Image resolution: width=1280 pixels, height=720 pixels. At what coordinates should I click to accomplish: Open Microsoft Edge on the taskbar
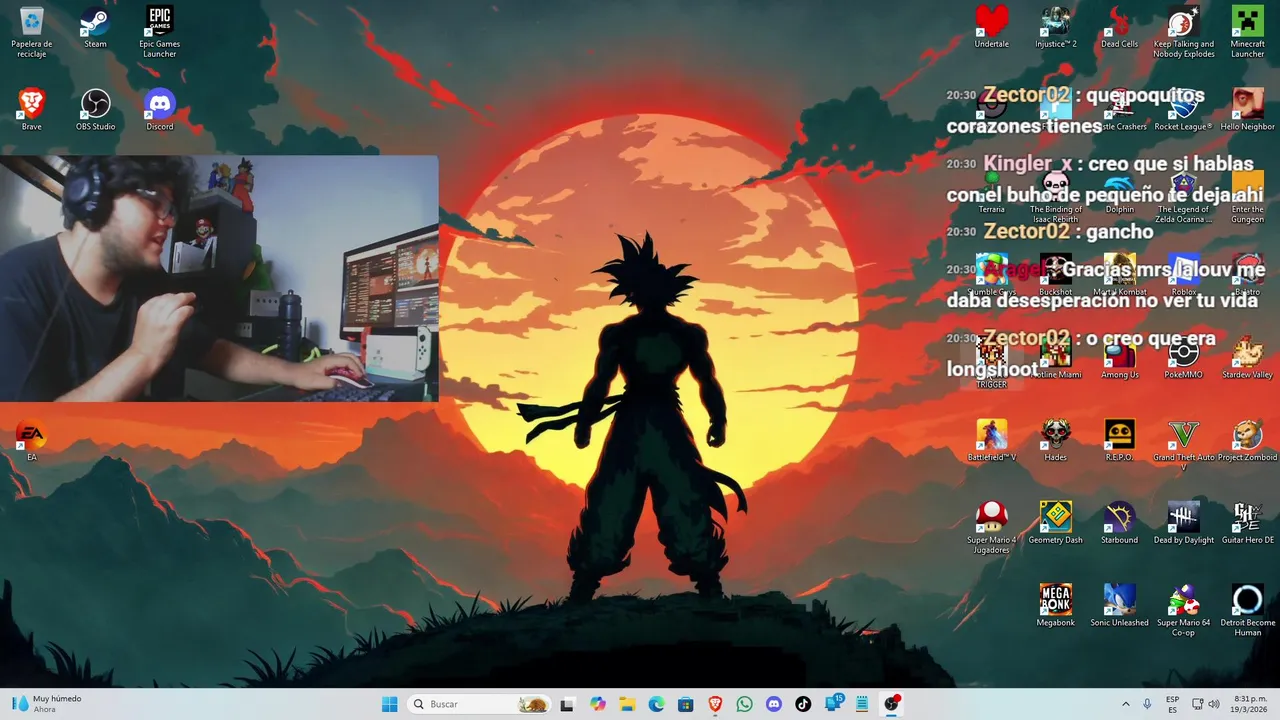click(656, 704)
